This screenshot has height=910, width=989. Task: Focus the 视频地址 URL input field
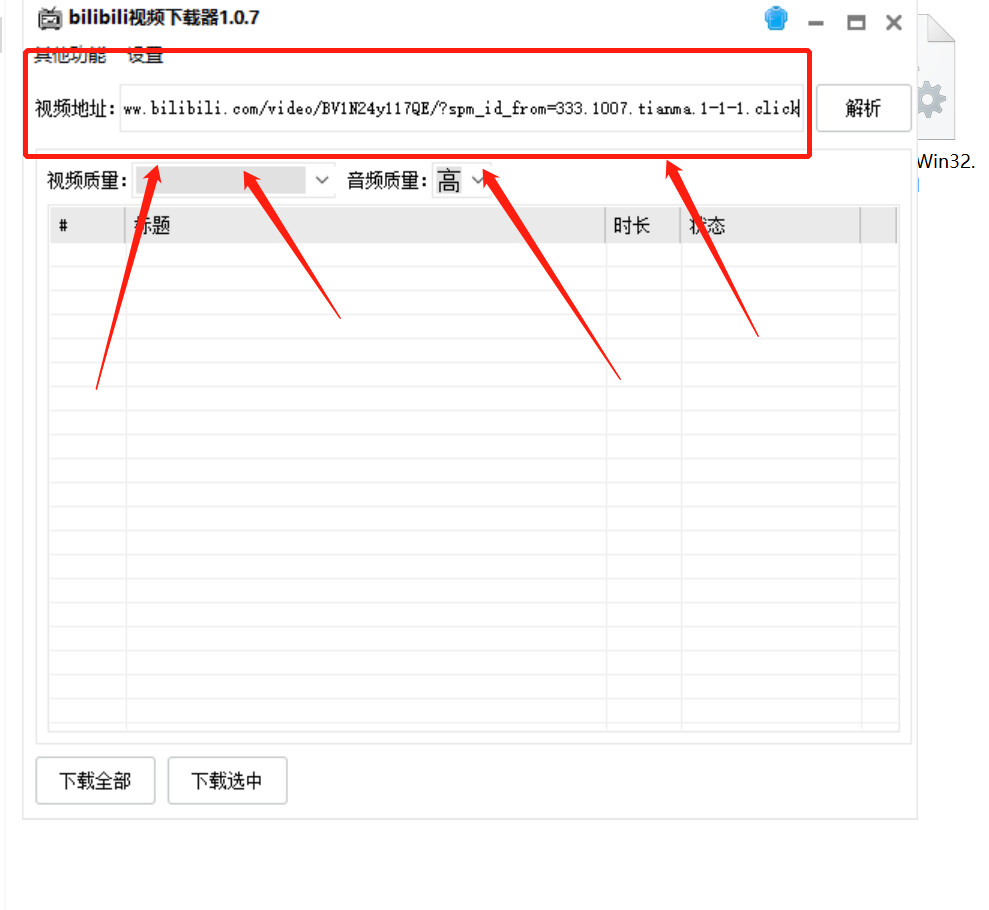click(461, 108)
